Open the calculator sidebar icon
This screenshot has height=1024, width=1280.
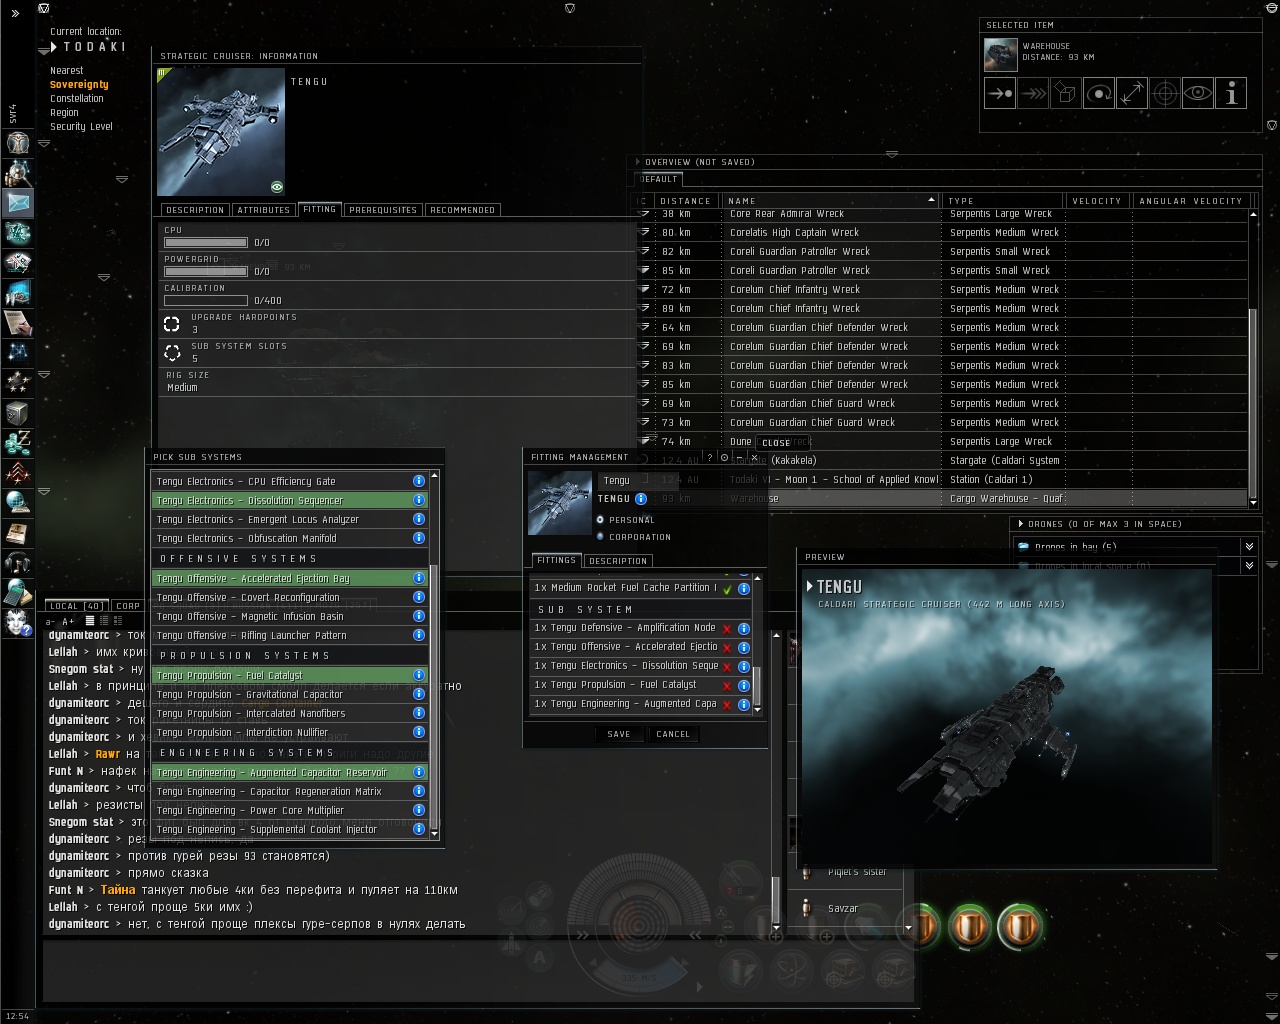click(18, 593)
